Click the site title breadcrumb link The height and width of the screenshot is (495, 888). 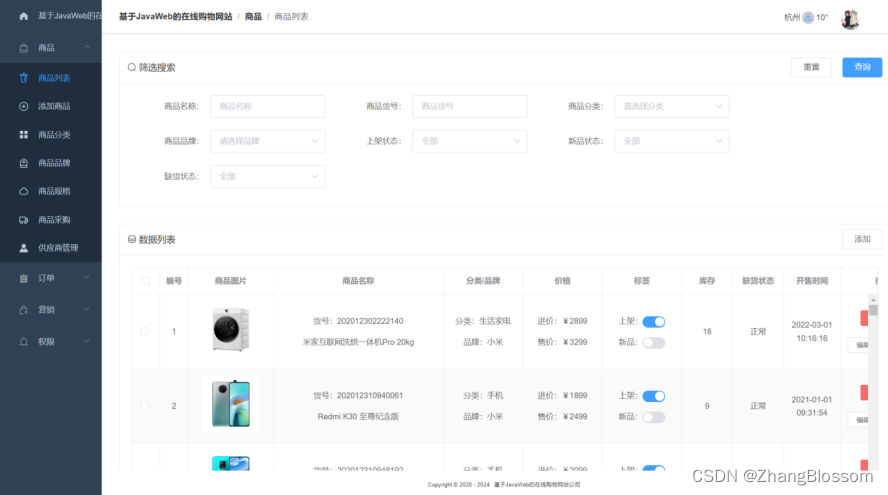176,17
